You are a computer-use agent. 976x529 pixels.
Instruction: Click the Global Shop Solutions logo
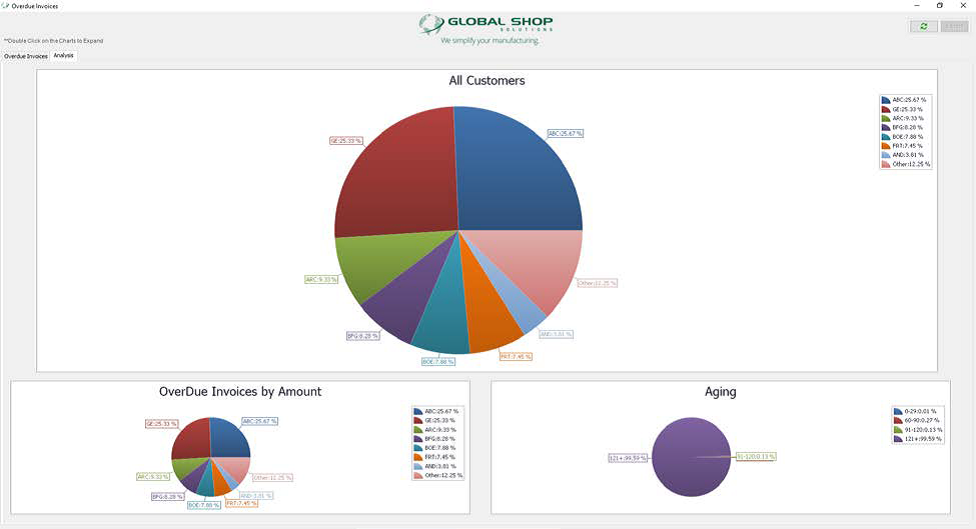[485, 28]
